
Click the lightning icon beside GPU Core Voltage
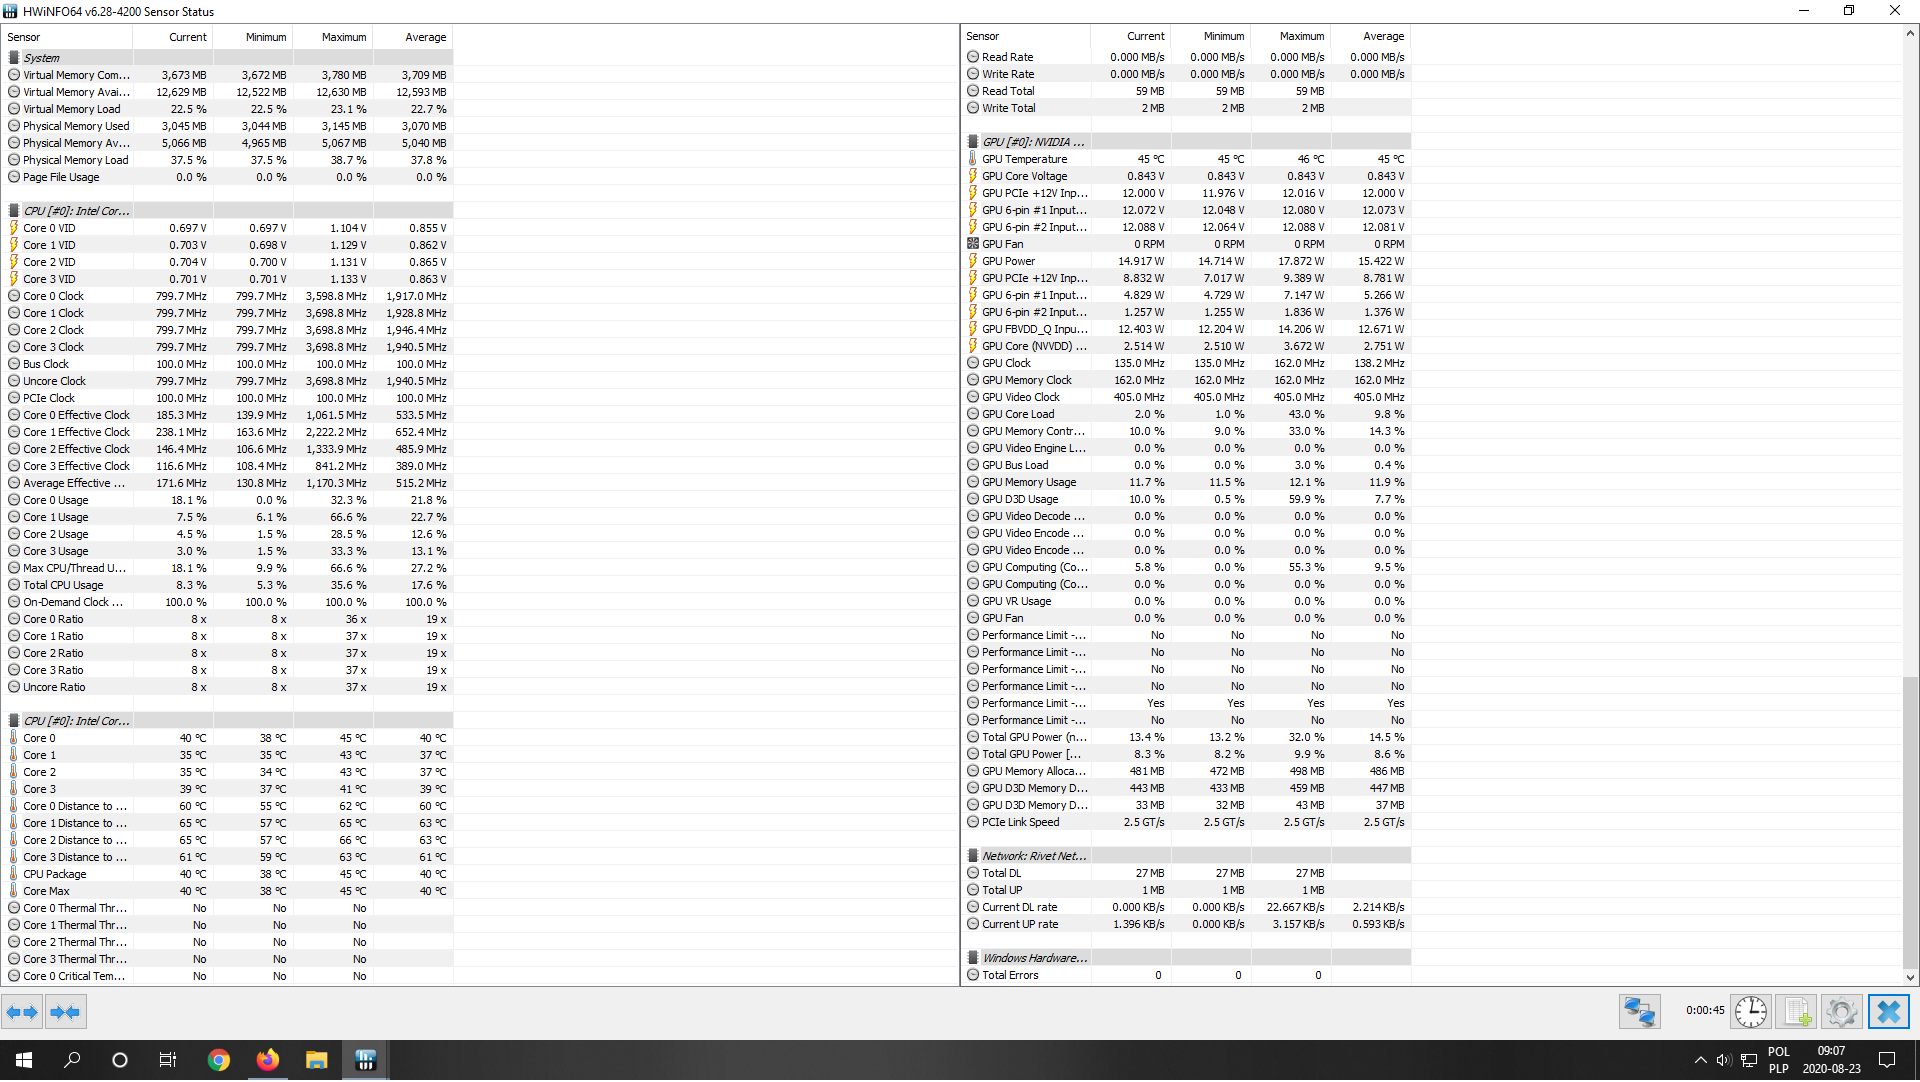click(973, 176)
